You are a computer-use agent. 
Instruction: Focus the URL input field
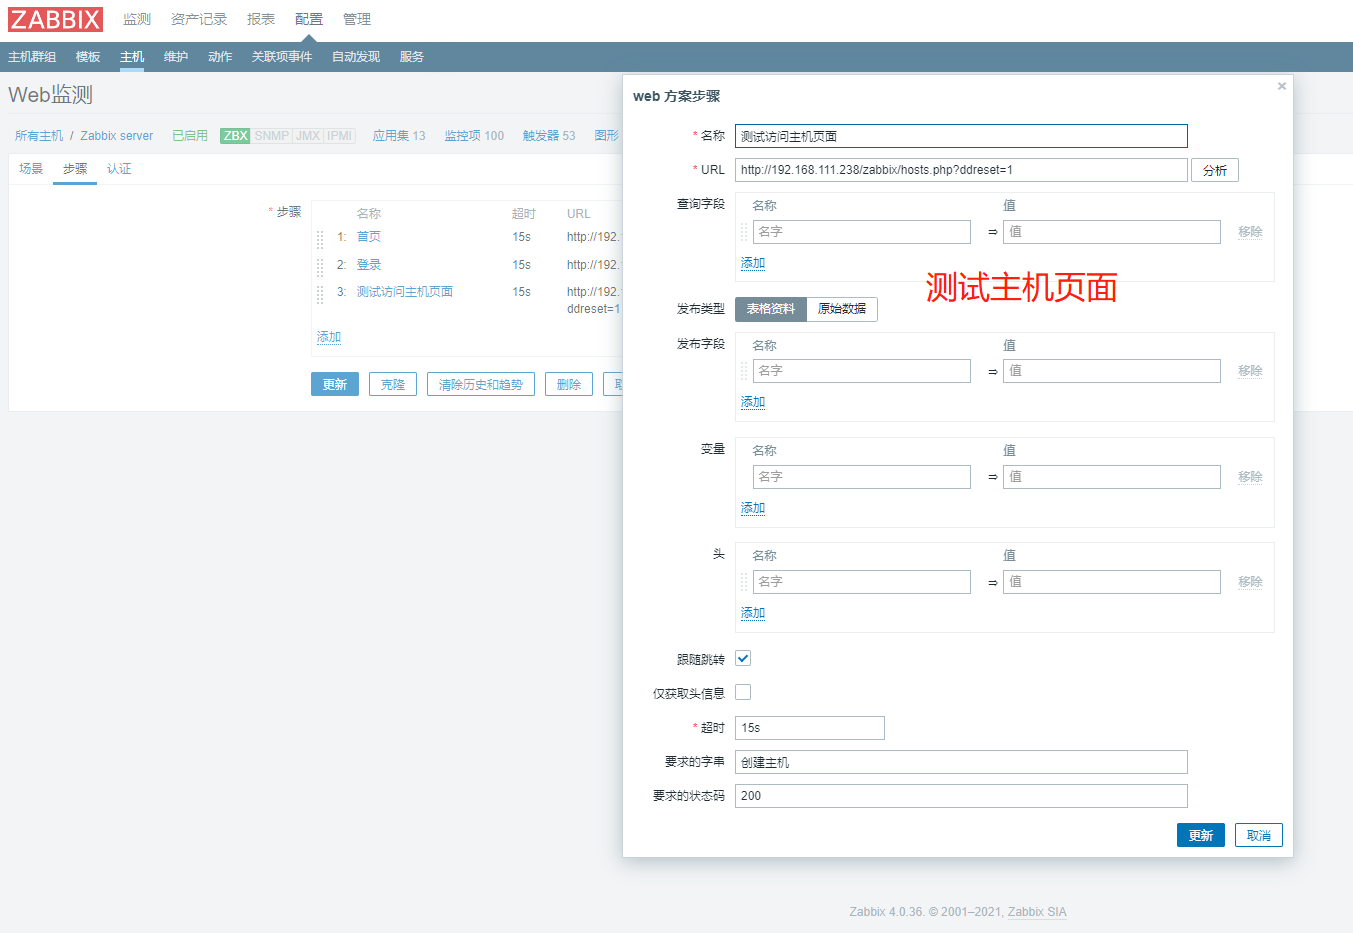point(961,170)
